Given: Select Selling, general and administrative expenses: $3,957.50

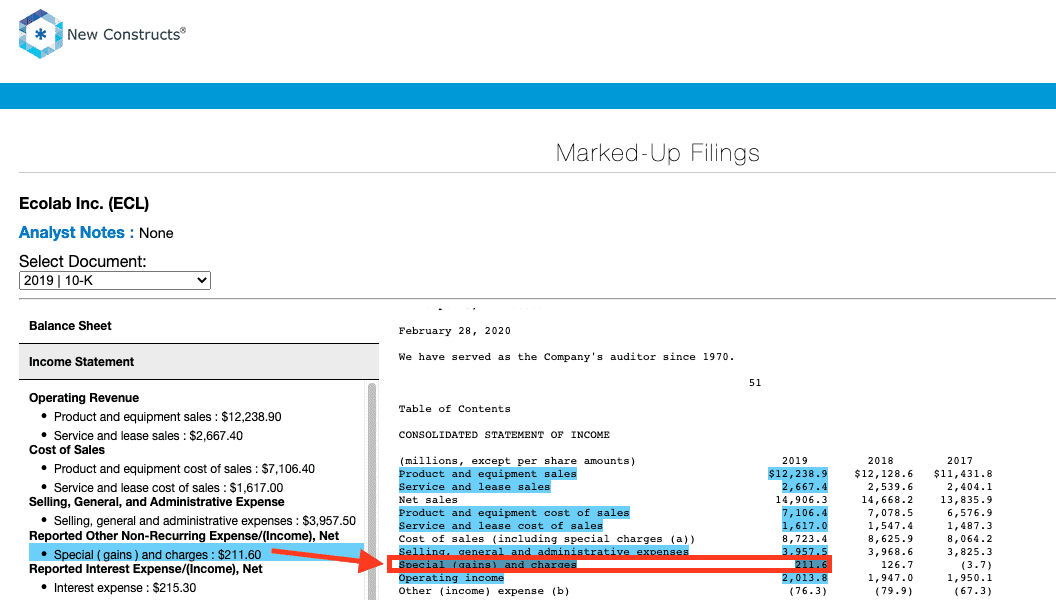Looking at the screenshot, I should [205, 521].
